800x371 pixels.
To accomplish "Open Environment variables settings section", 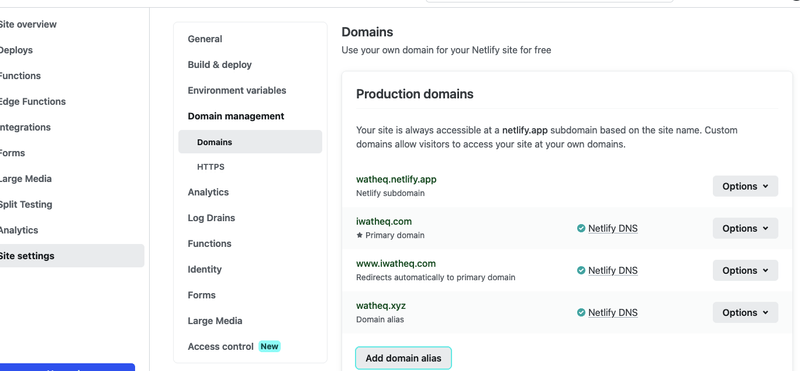I will tap(237, 90).
